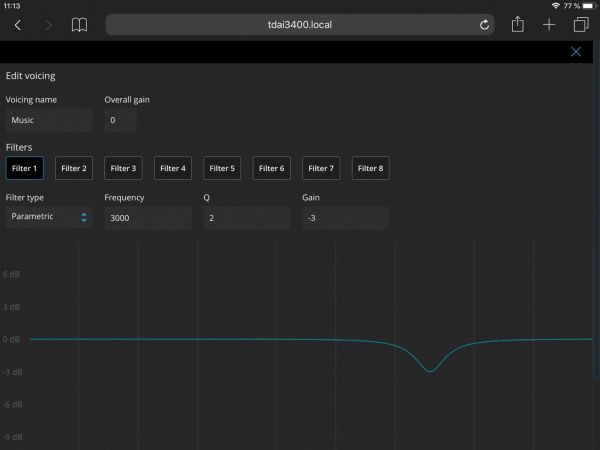The height and width of the screenshot is (450, 600).
Task: Open Filter 8 settings
Action: tap(370, 168)
